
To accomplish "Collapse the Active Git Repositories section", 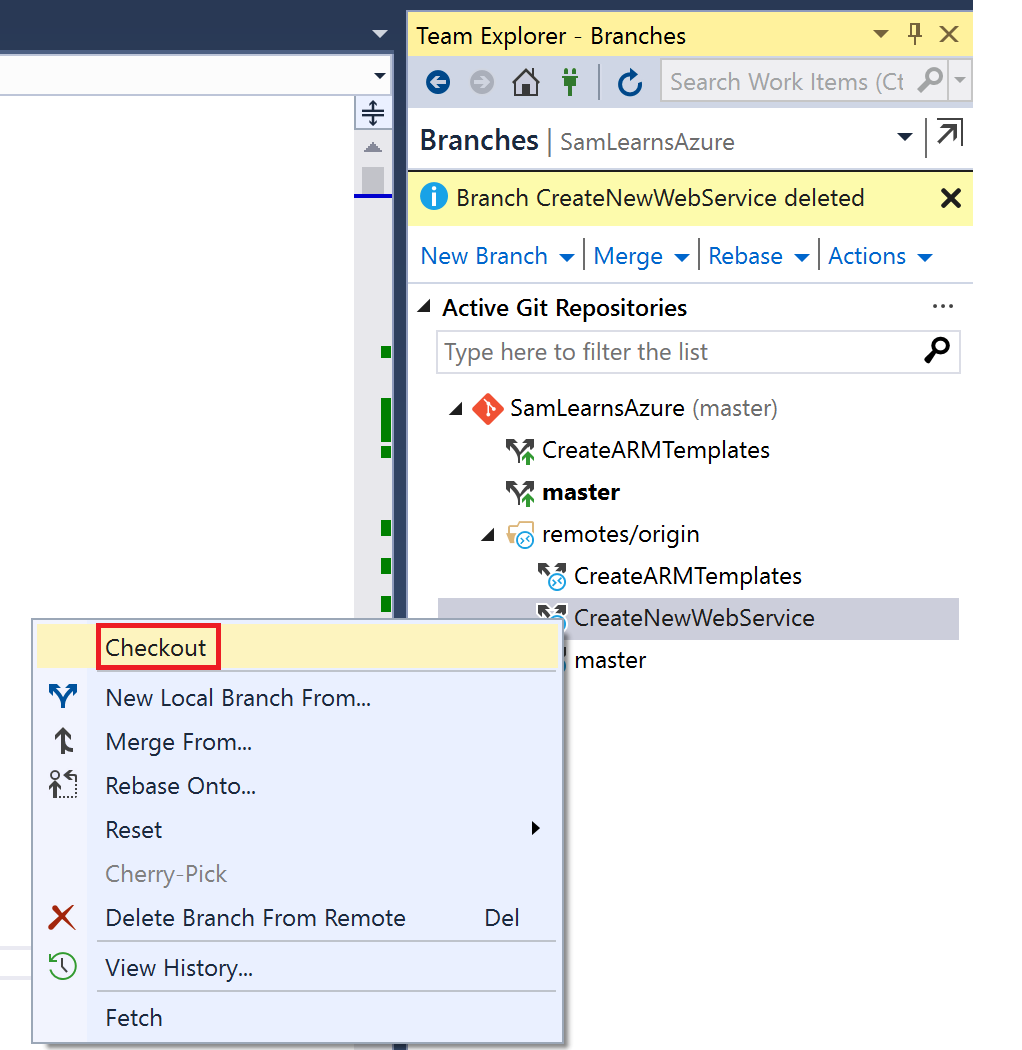I will coord(425,308).
